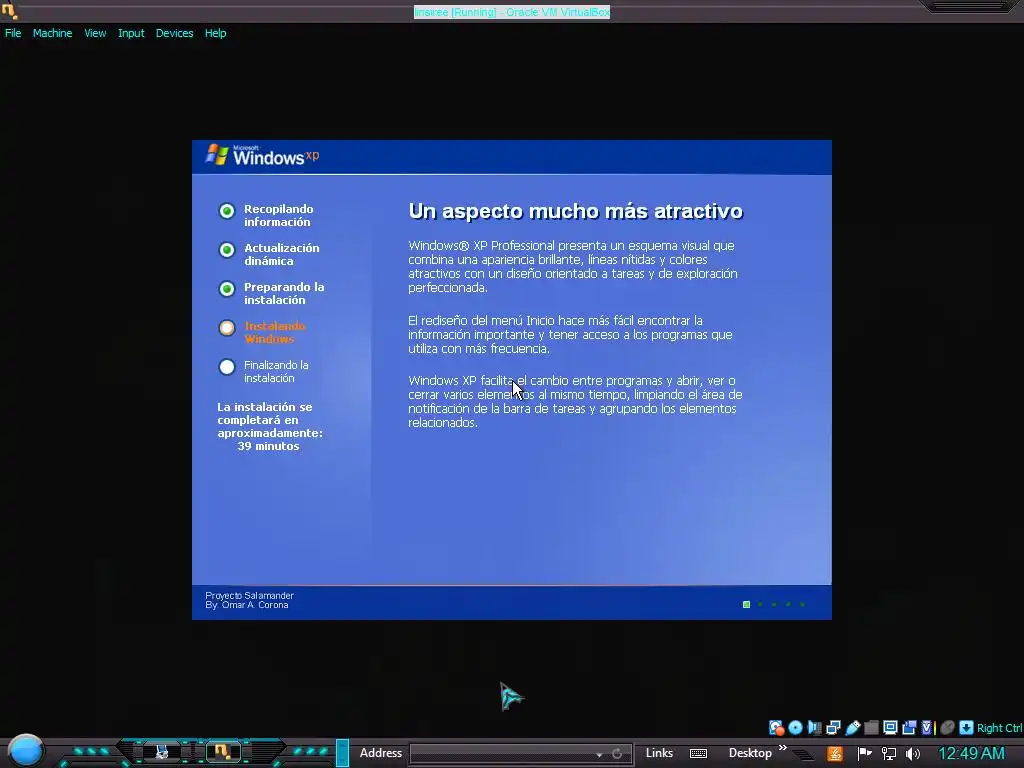Click the '39 minutos' time estimate
Screen dimensions: 1024x768
click(x=268, y=446)
